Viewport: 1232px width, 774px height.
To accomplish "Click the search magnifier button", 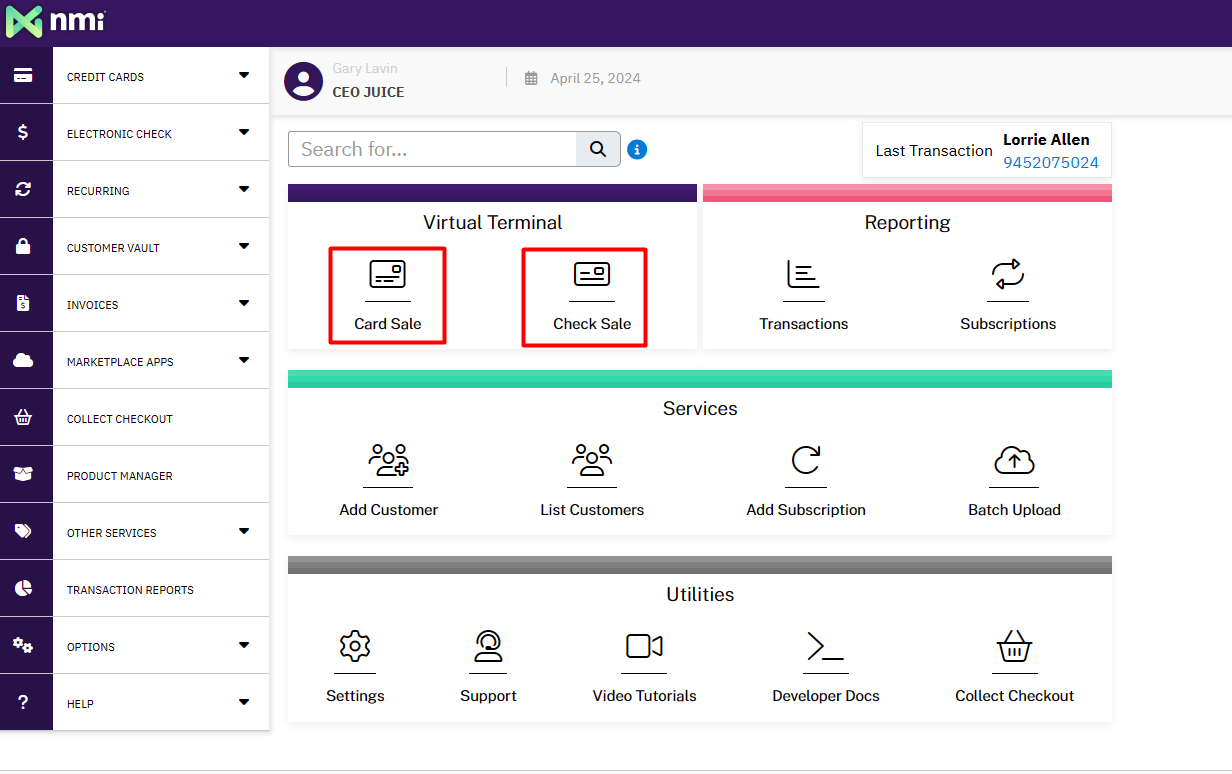I will click(598, 149).
